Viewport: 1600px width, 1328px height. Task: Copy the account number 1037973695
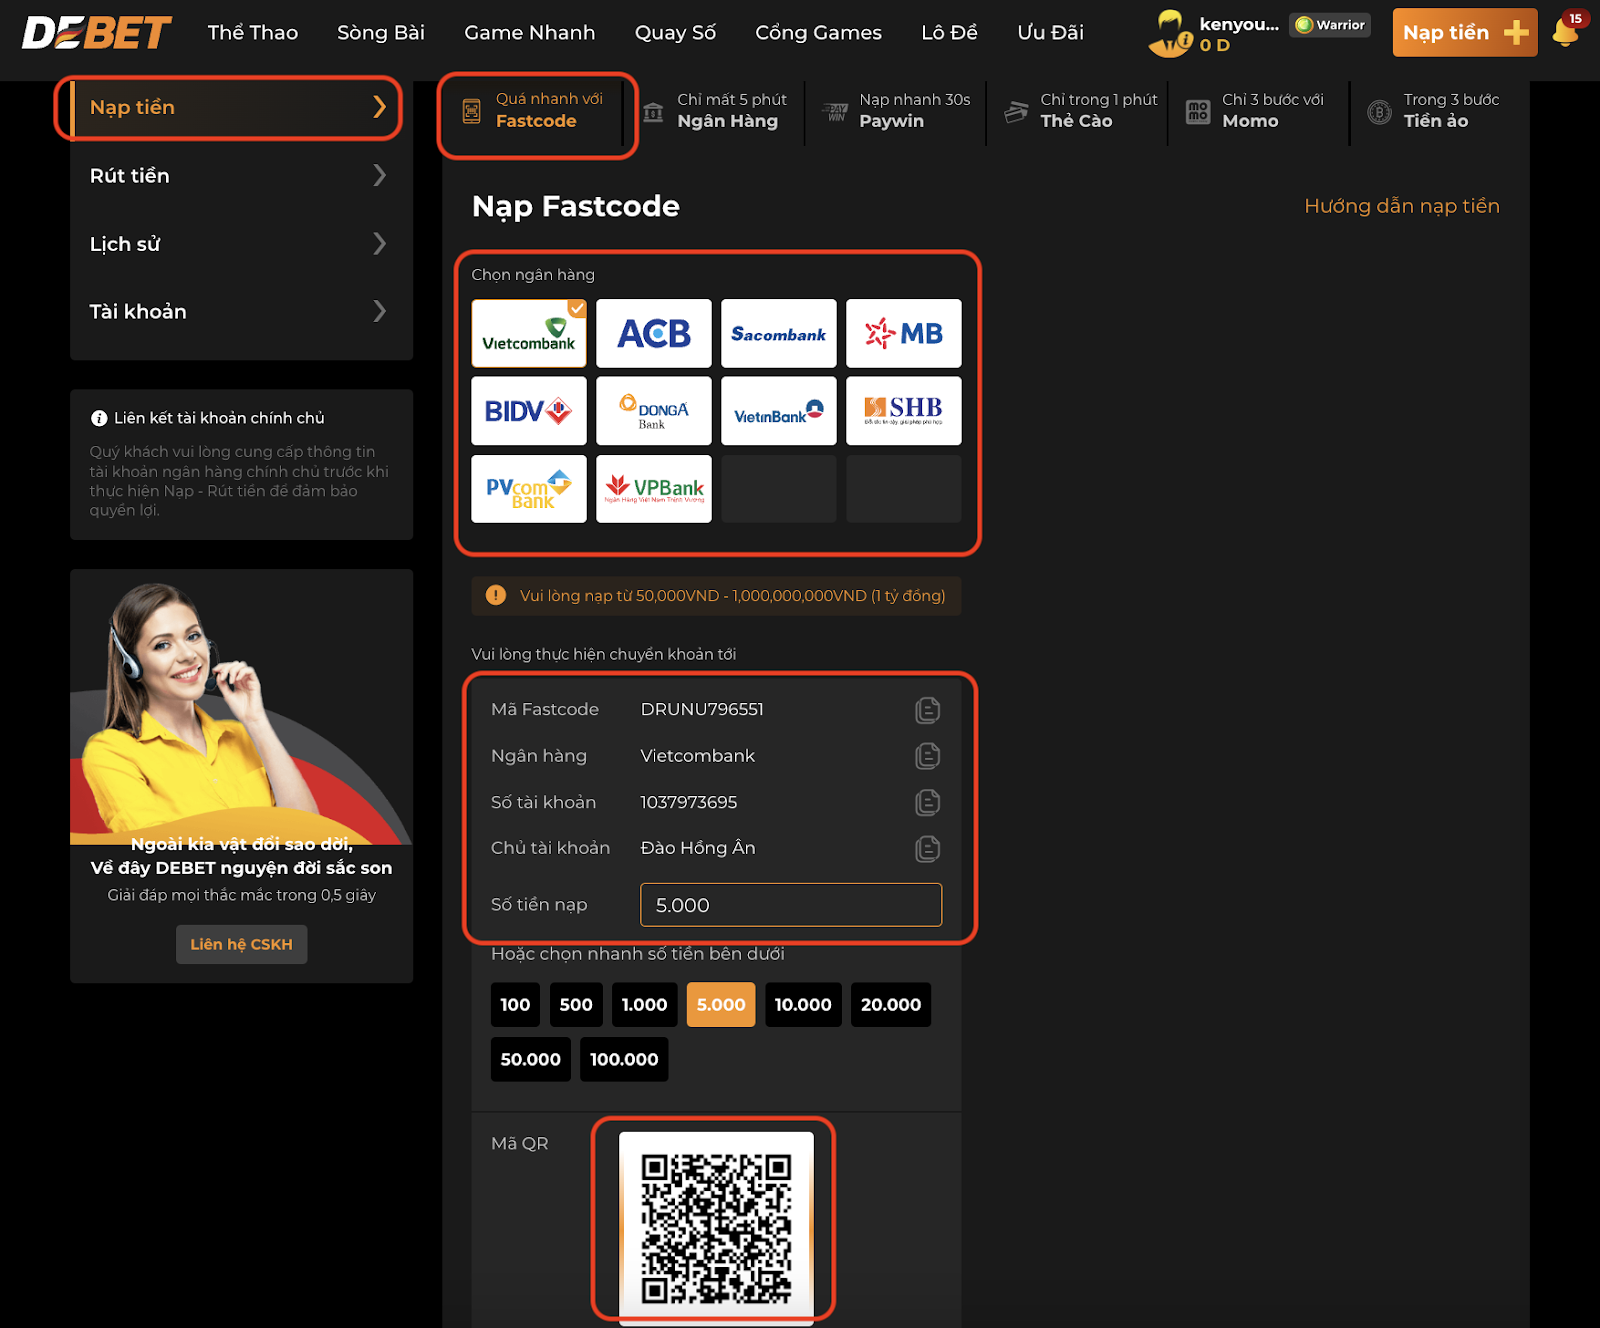928,801
